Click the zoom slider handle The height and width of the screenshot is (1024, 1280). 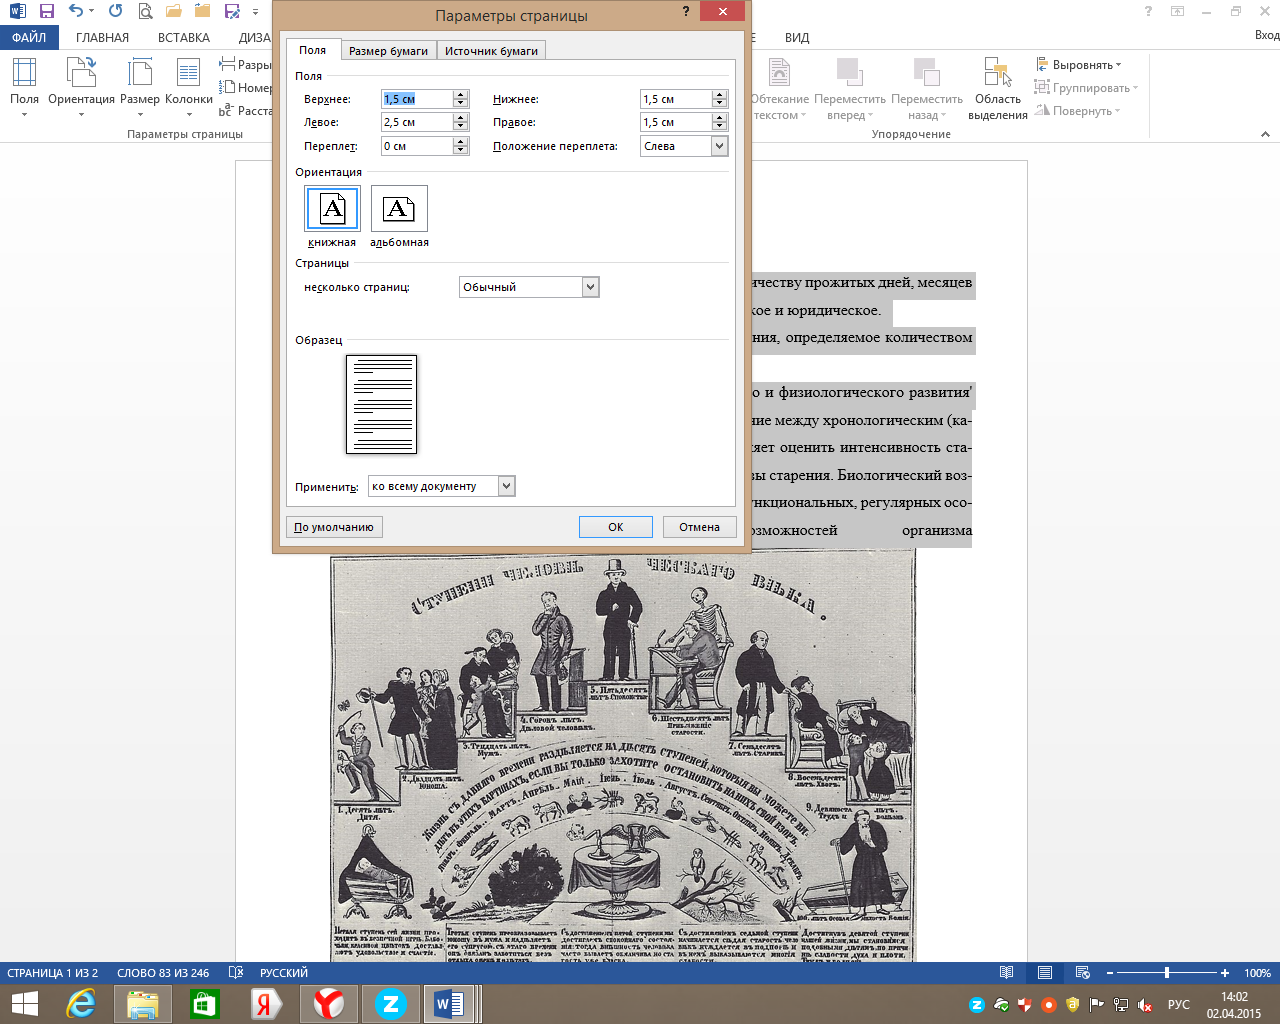coord(1167,973)
